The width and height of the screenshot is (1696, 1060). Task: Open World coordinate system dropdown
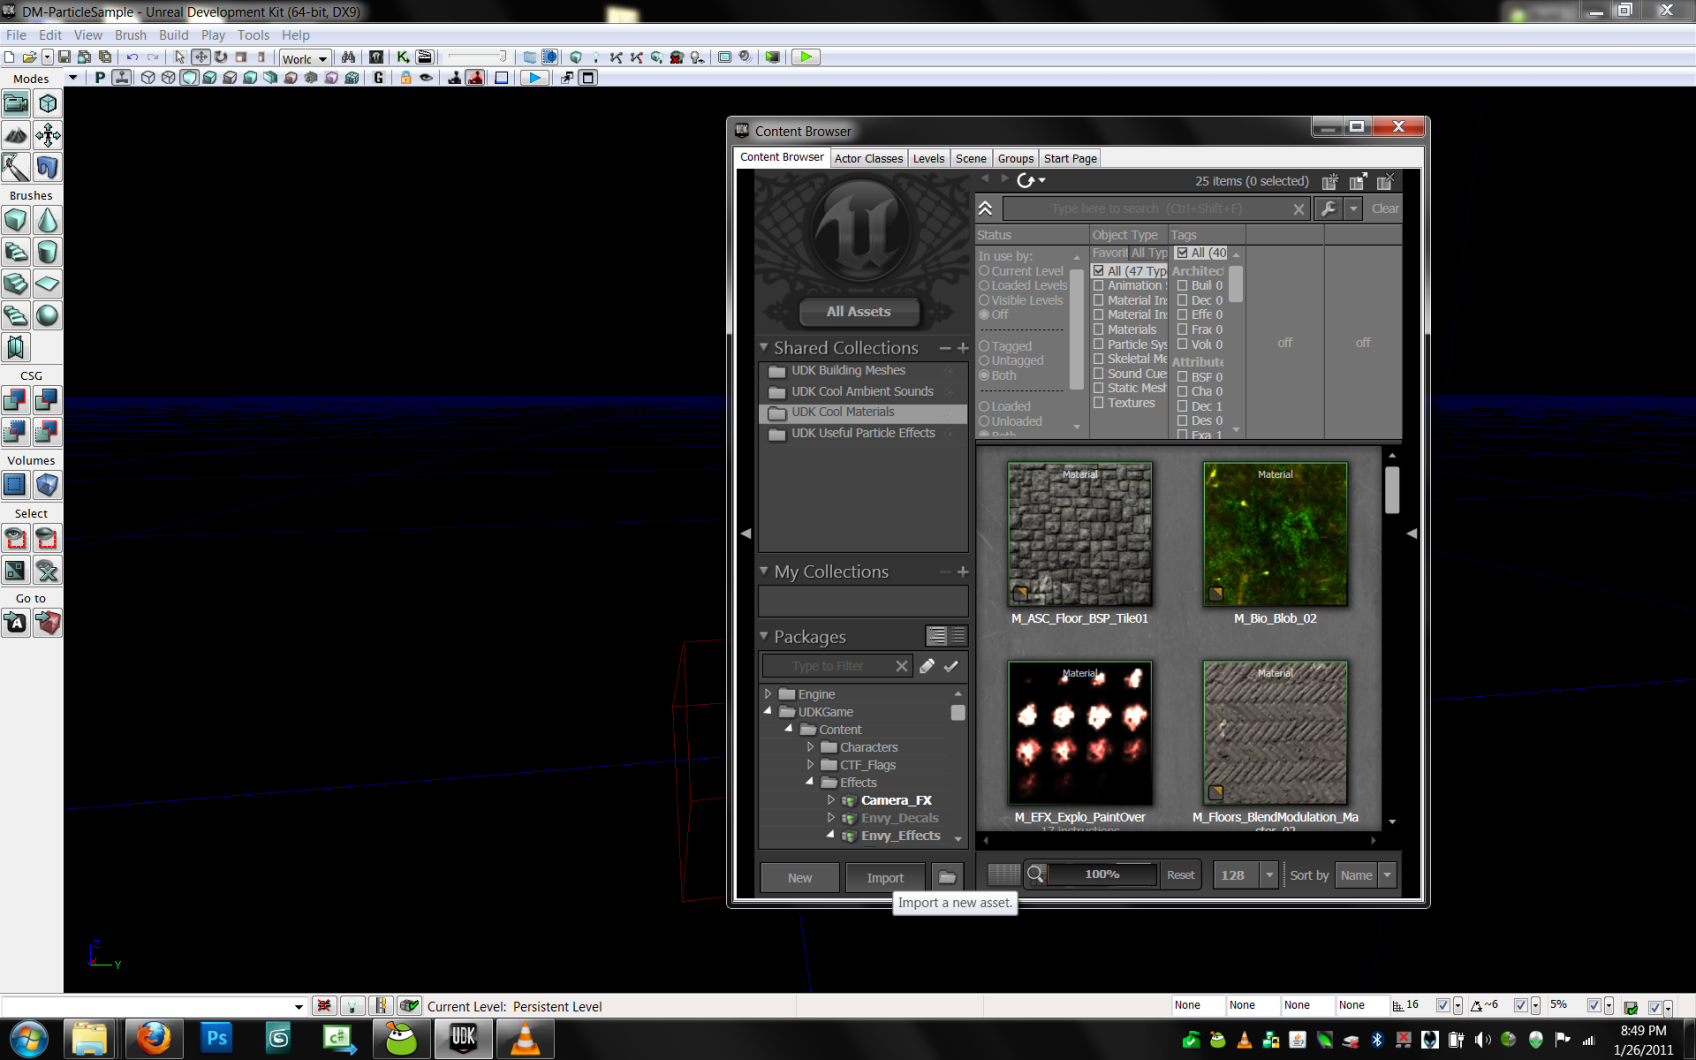305,58
